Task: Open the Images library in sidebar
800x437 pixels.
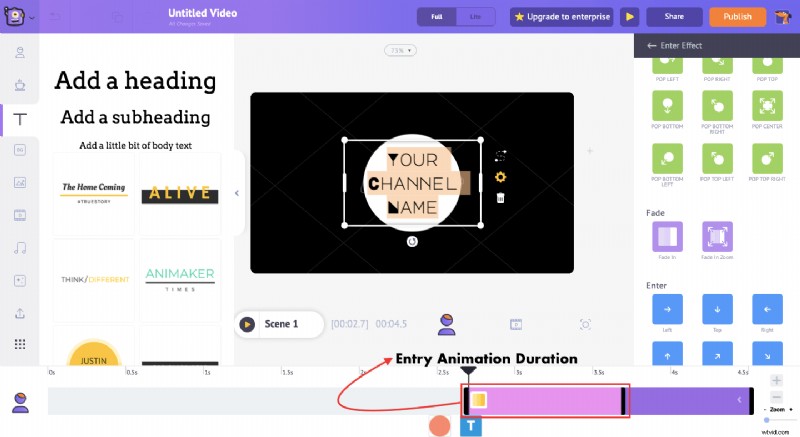Action: [x=20, y=182]
